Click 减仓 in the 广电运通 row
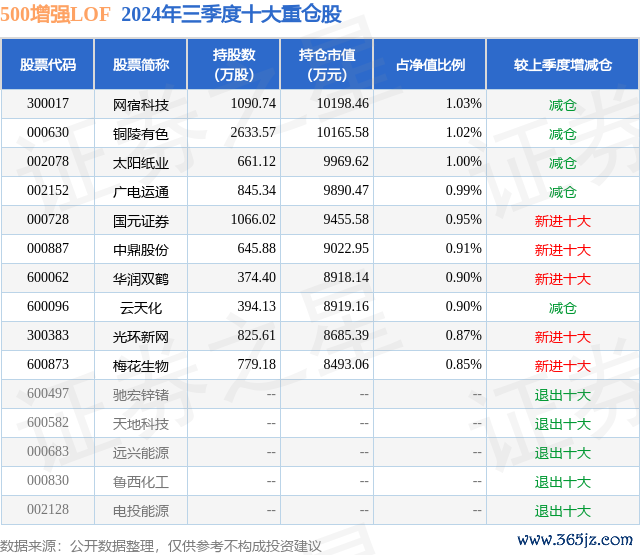Viewport: 640px width, 555px height. pos(563,192)
